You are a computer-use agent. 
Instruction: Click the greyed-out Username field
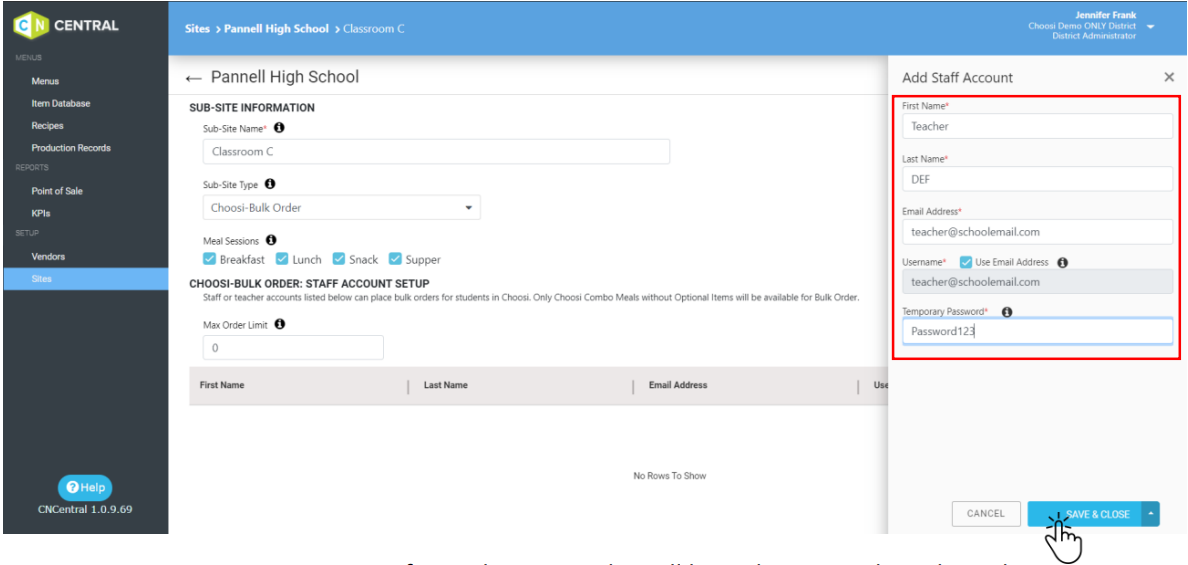coord(1037,282)
